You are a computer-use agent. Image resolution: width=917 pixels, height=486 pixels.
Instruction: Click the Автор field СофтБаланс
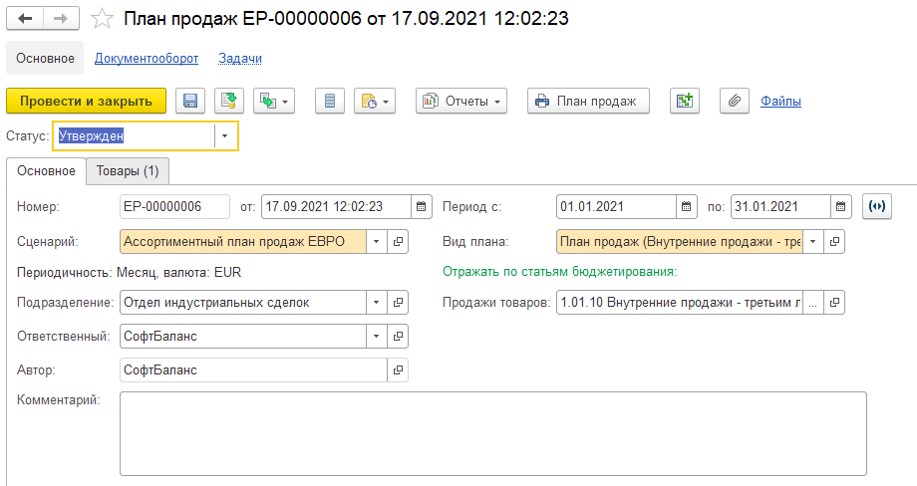pos(253,370)
